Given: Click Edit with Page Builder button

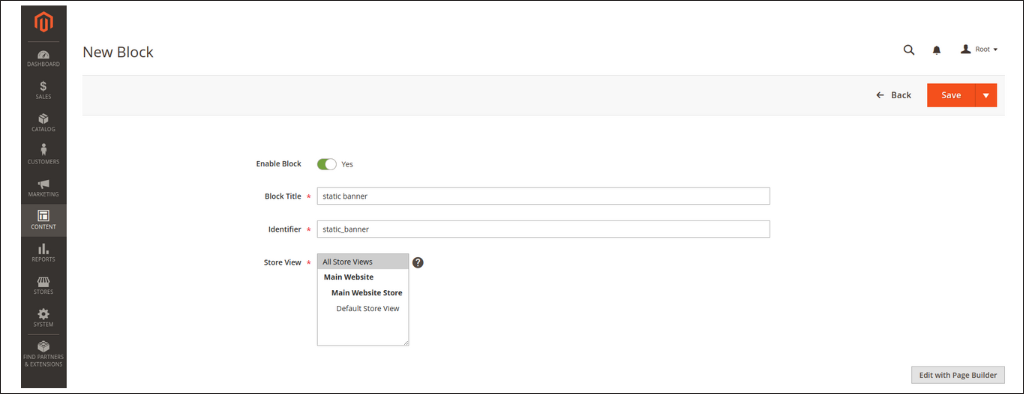Looking at the screenshot, I should tap(958, 375).
